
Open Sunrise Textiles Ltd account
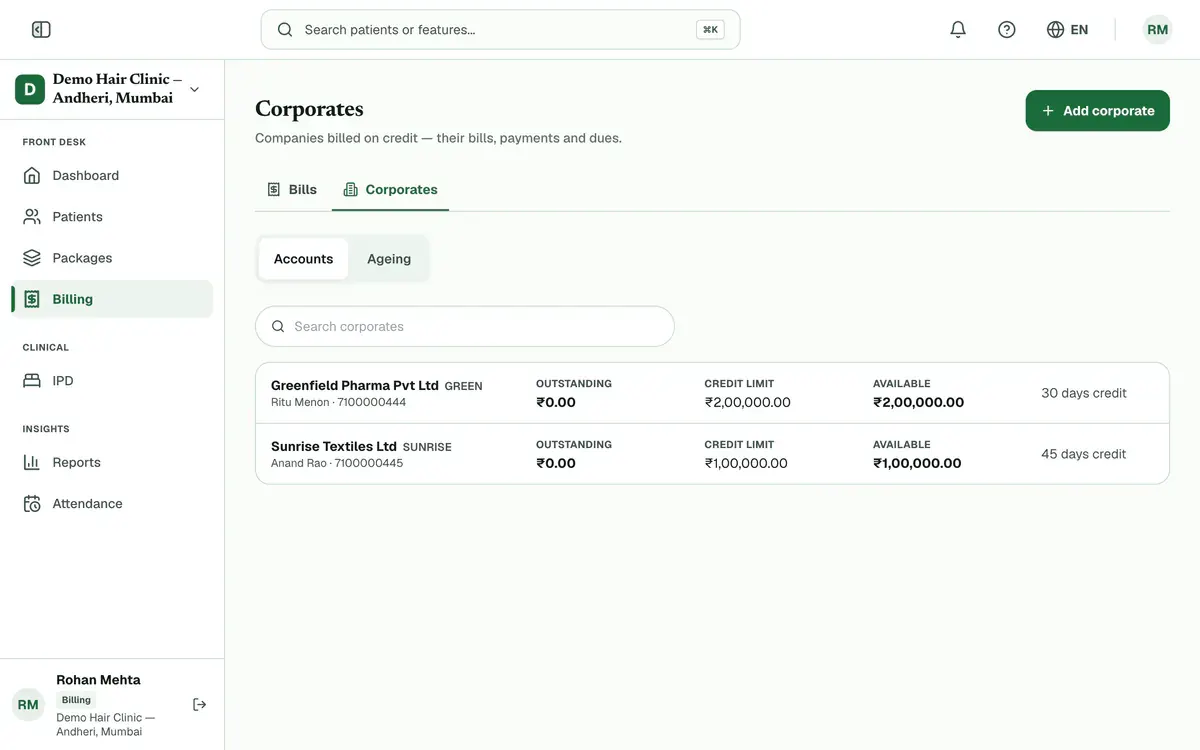pyautogui.click(x=712, y=454)
